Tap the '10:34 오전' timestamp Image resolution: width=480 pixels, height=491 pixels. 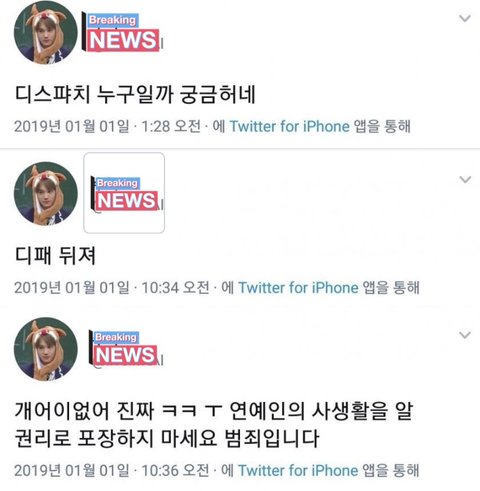tap(175, 288)
